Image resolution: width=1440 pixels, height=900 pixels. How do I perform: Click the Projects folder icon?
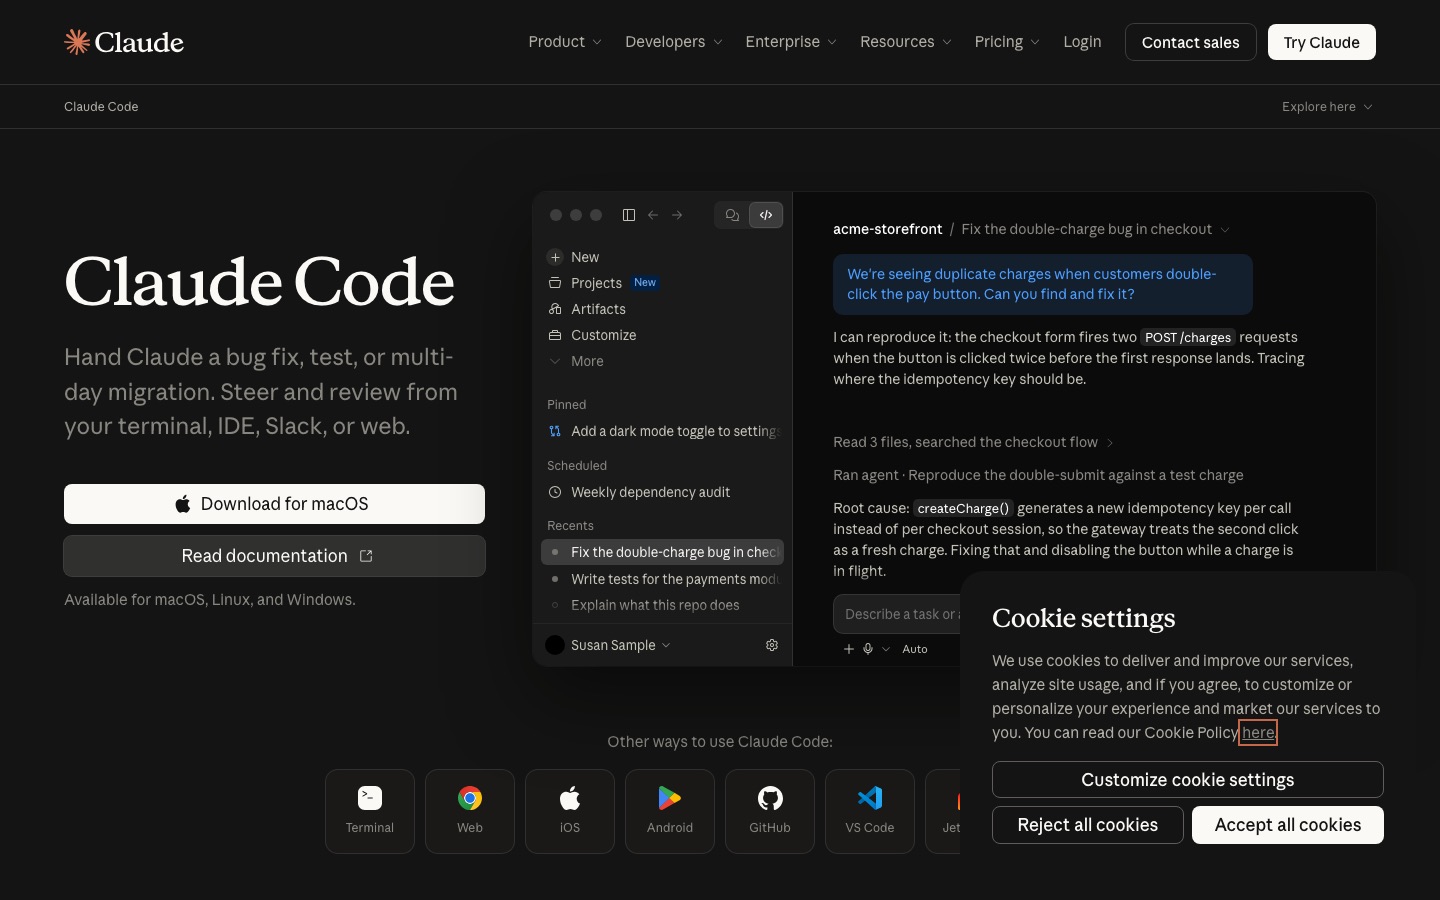[x=555, y=283]
